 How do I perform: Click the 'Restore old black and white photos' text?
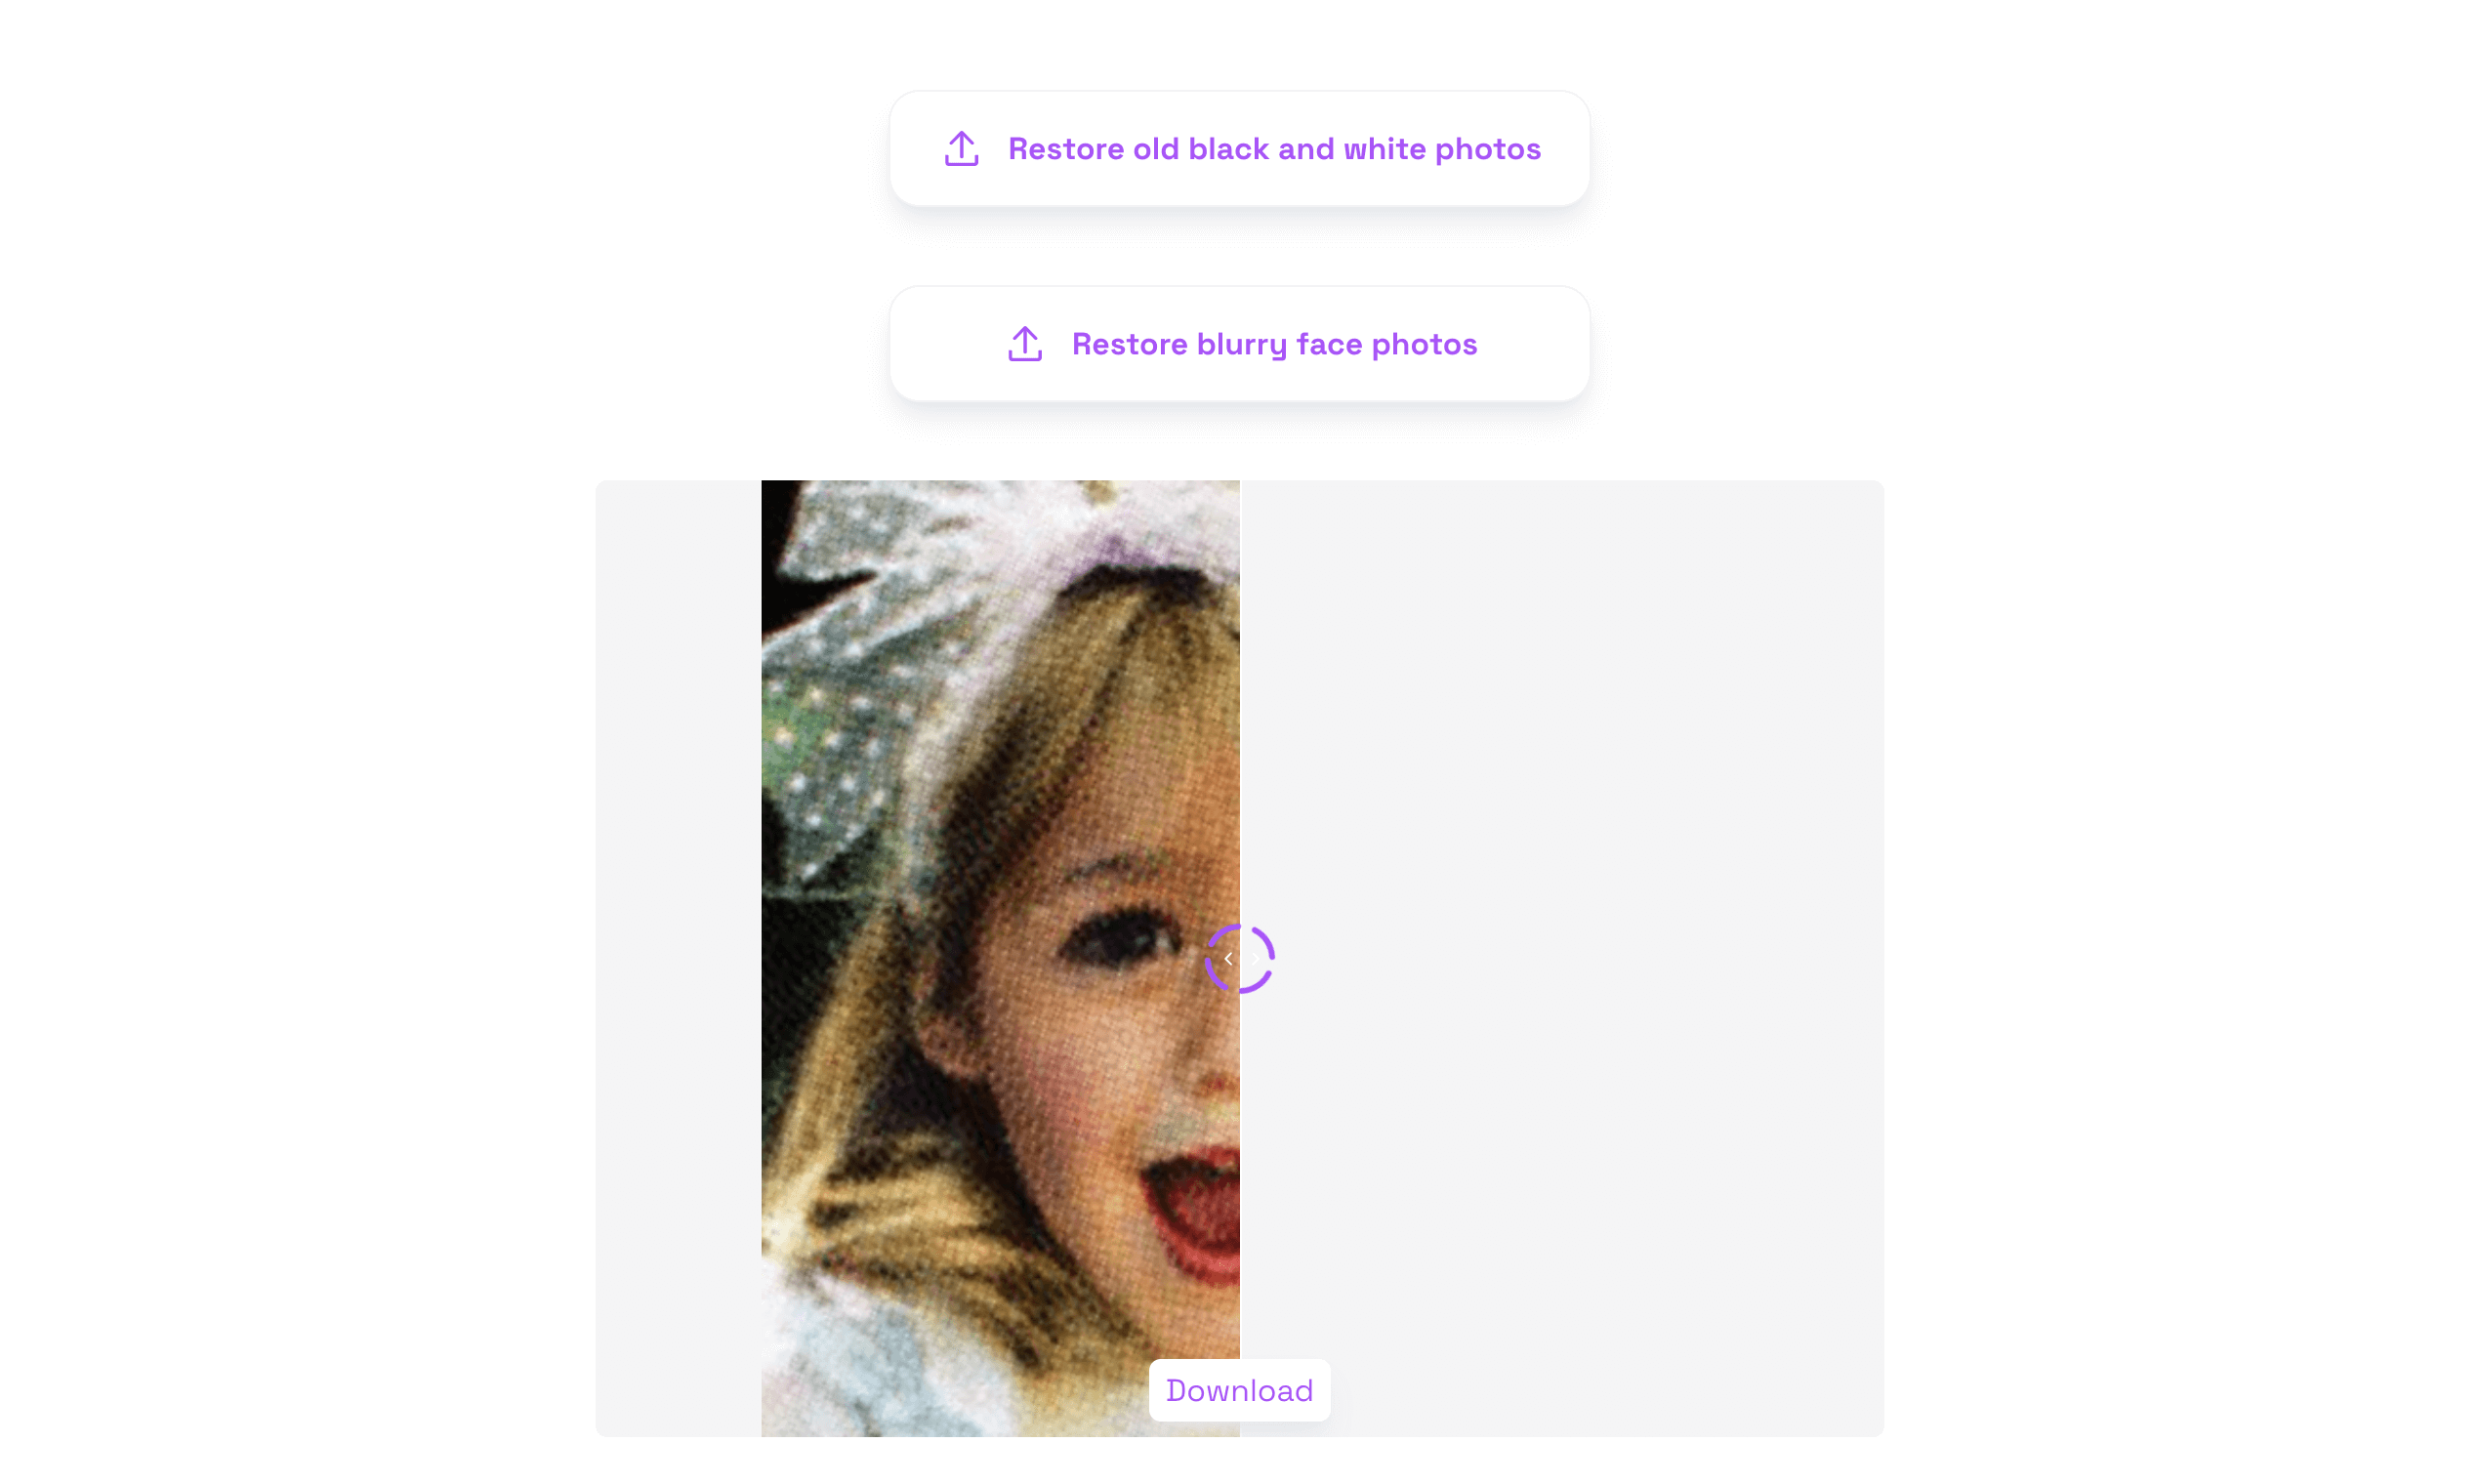[1274, 149]
